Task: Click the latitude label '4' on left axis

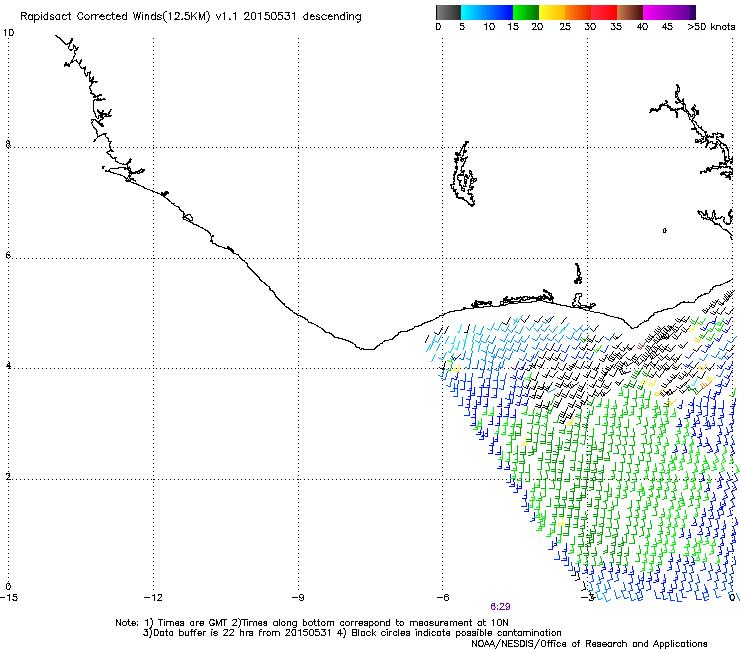Action: point(8,366)
